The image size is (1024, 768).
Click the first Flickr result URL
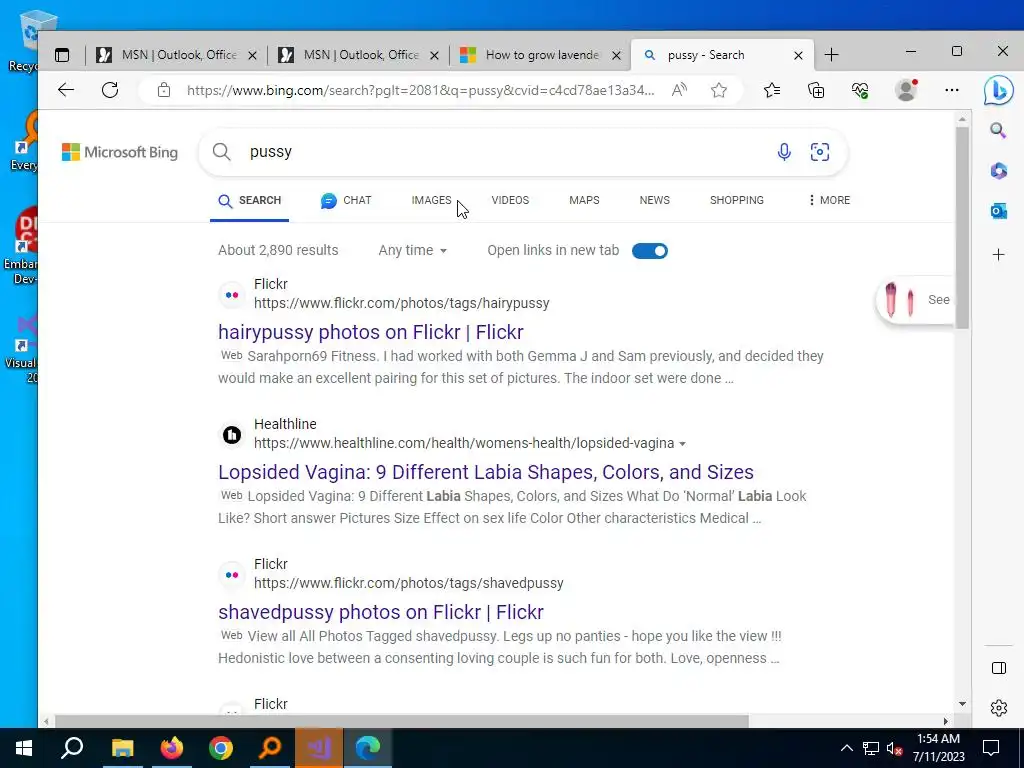tap(402, 303)
